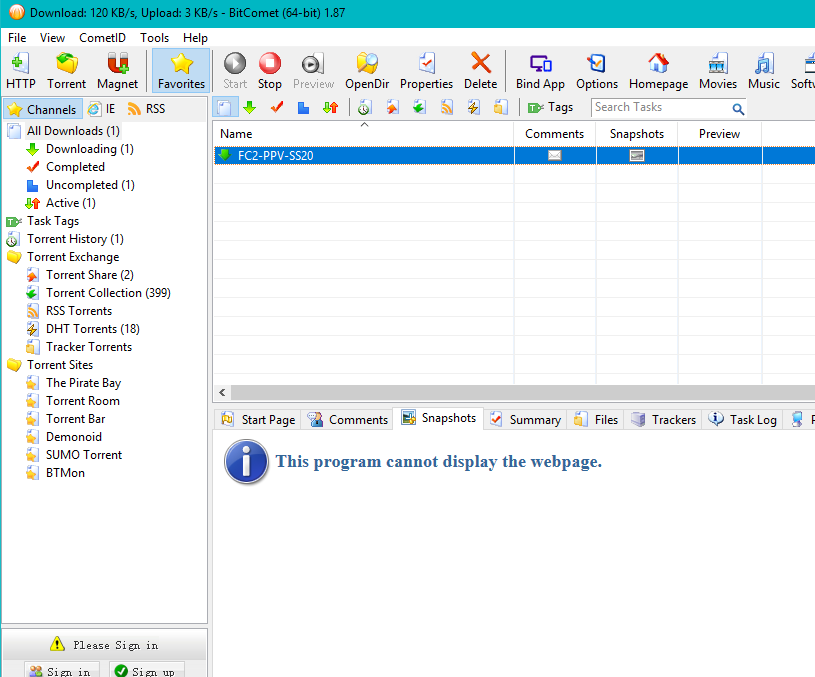Sort tasks by the Name column header
This screenshot has height=677, width=815.
(363, 134)
